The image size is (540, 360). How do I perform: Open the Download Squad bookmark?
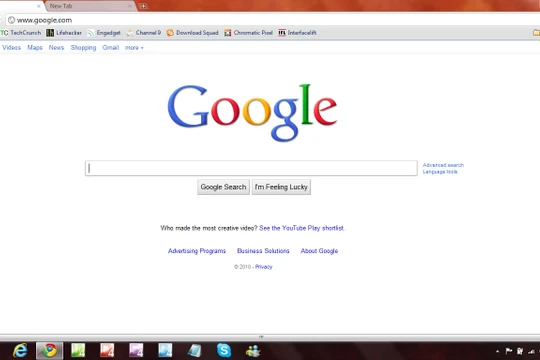tap(193, 33)
